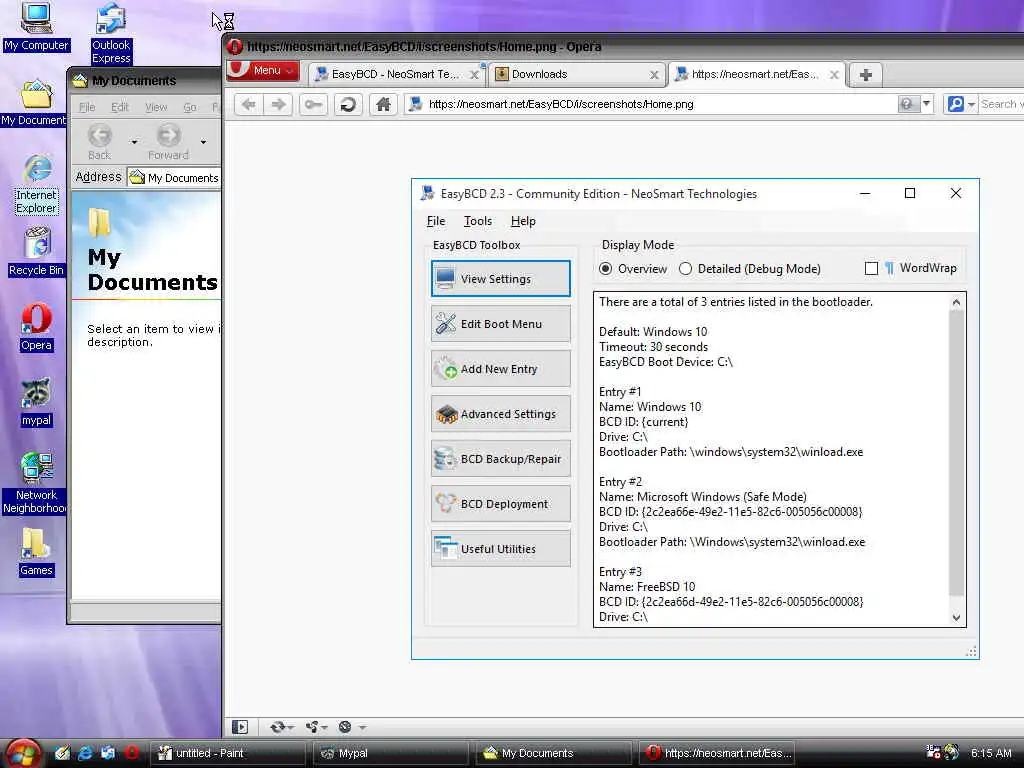Close the EasyBCD - NeoSmart Te... tab
Image resolution: width=1024 pixels, height=768 pixels.
click(474, 75)
